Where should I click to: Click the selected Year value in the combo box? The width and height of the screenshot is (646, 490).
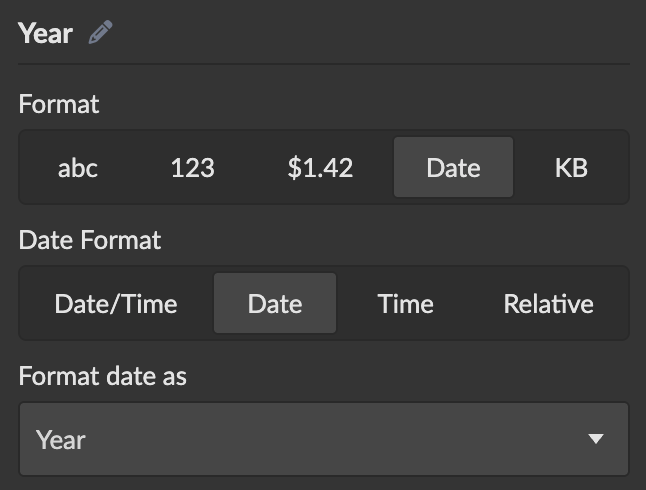coord(61,440)
